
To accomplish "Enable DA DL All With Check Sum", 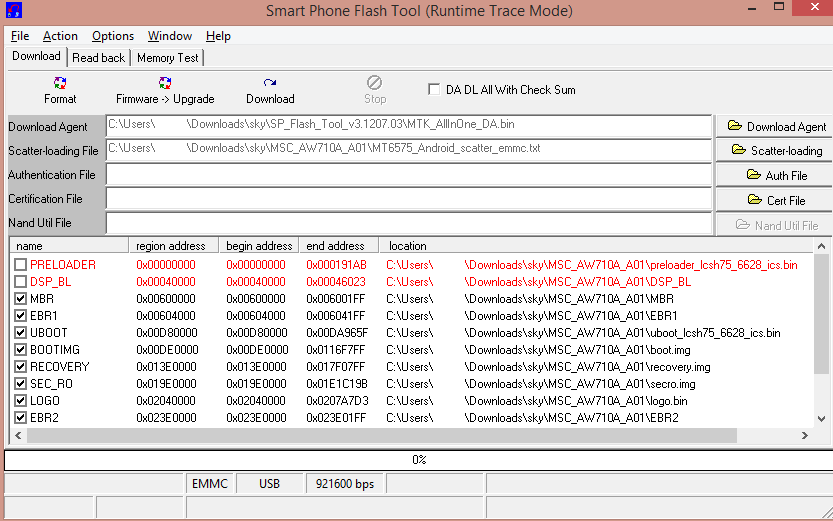I will click(434, 89).
